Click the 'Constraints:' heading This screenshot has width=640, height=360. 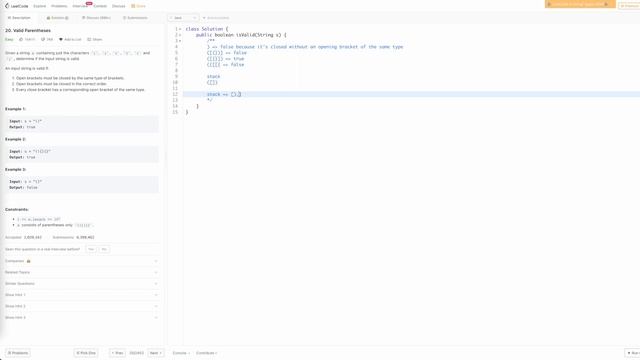coord(17,209)
